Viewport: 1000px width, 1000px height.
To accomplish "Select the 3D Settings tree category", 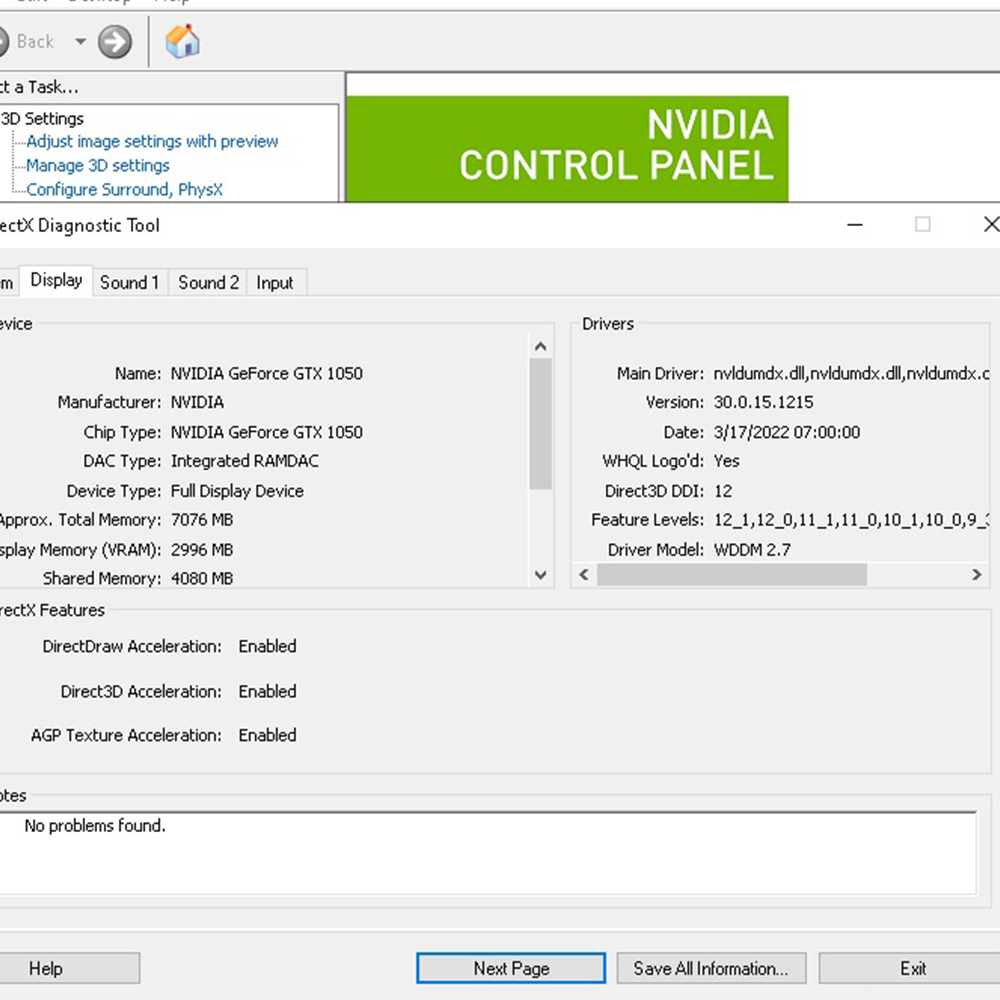I will 42,118.
